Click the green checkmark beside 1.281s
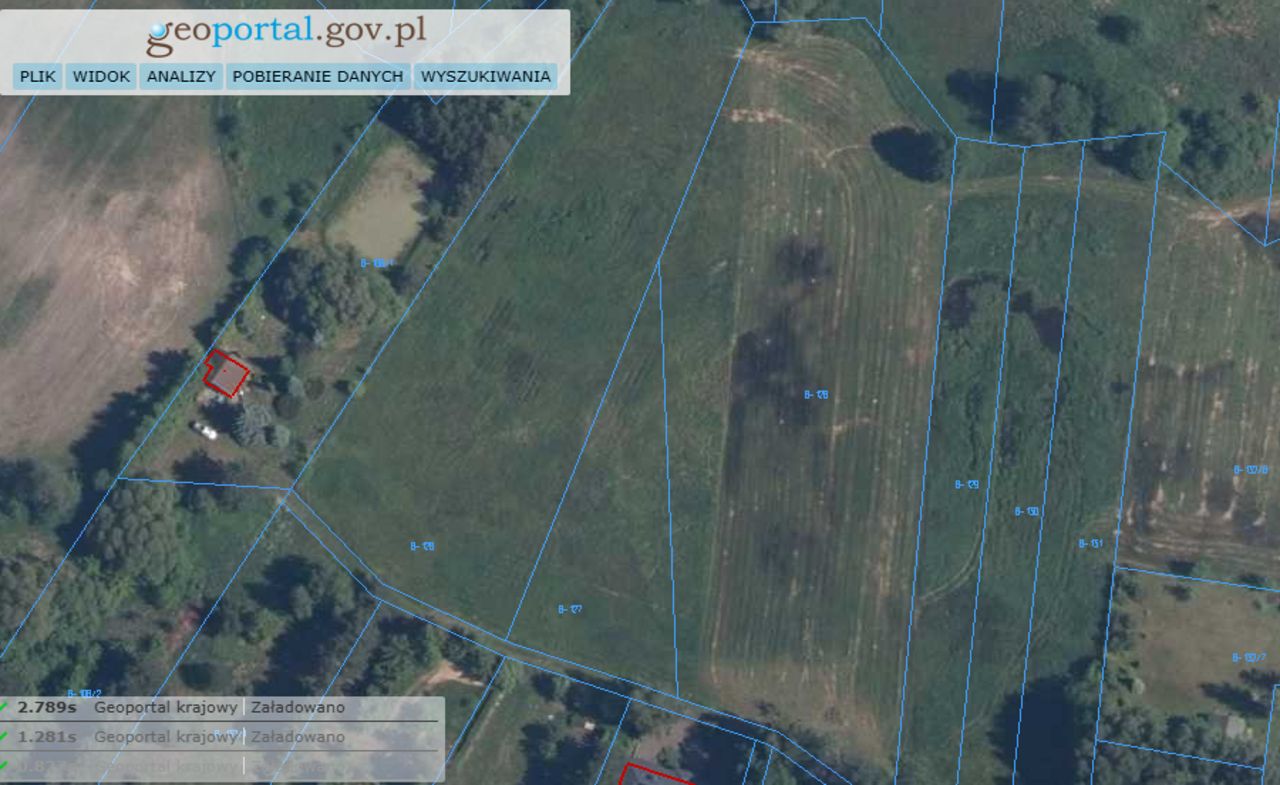 click(5, 737)
